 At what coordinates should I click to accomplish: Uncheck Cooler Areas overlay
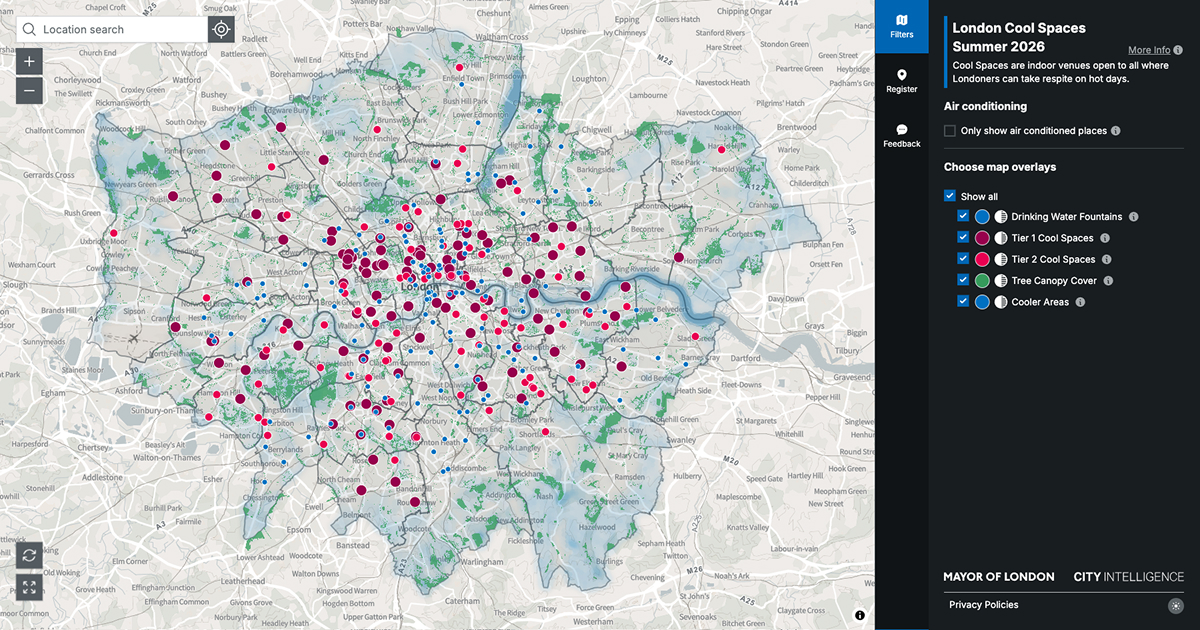click(x=963, y=302)
